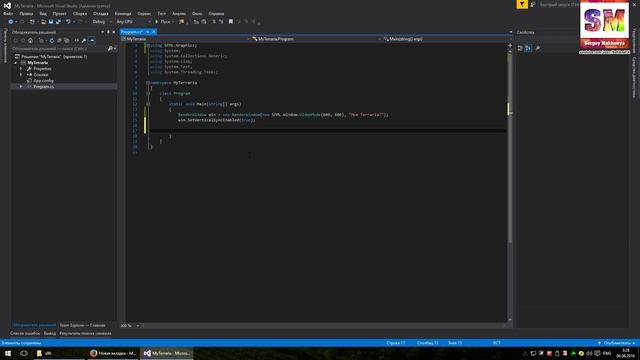The image size is (640, 360).
Task: Select the Решение "MyTerraria" tree node
Action: coord(54,57)
